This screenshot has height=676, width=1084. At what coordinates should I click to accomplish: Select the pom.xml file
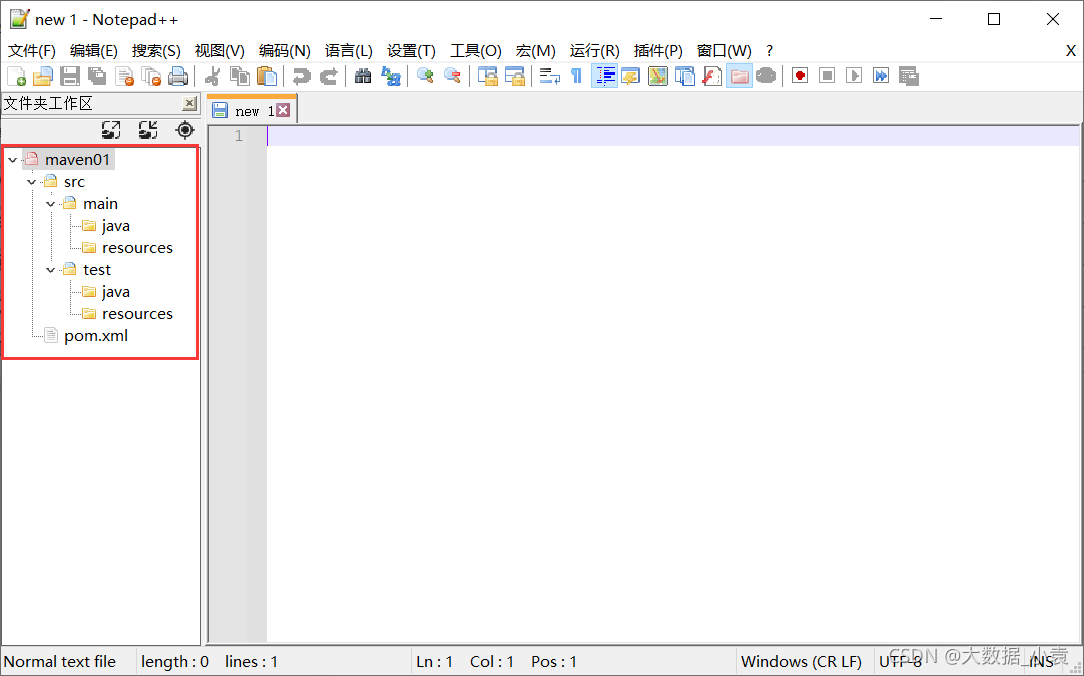point(96,336)
